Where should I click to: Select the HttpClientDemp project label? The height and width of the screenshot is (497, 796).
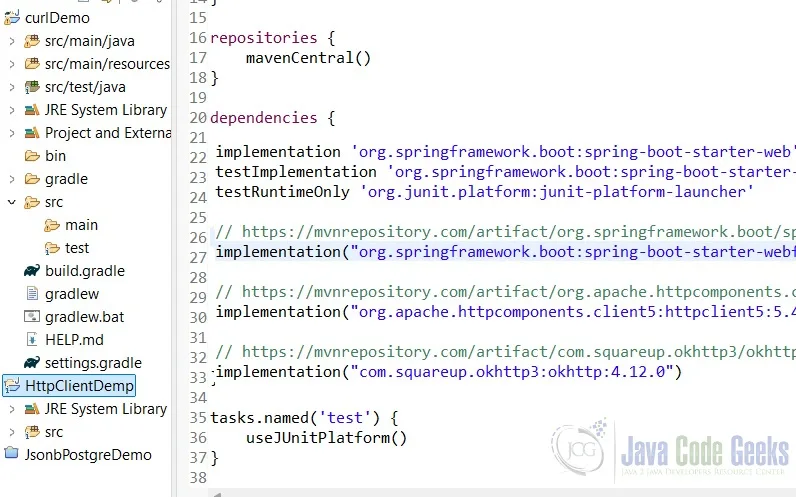79,386
